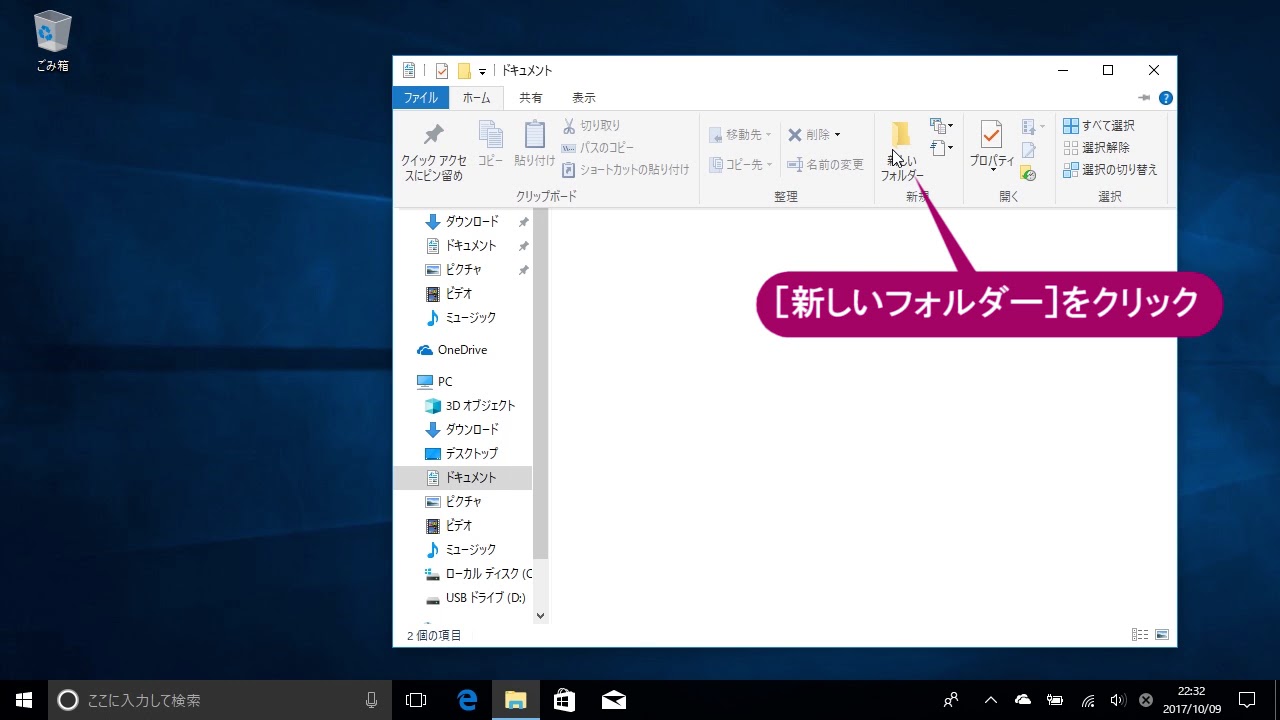
Task: Open Mail app from taskbar
Action: point(613,700)
